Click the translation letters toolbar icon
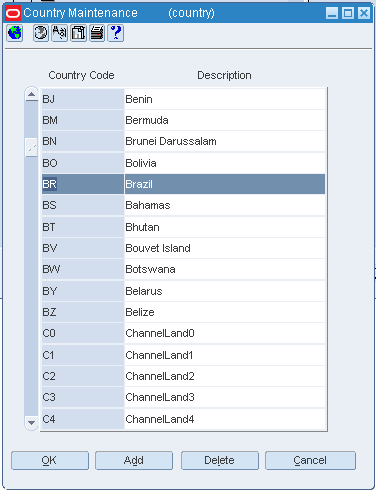This screenshot has height=491, width=376. [60, 33]
